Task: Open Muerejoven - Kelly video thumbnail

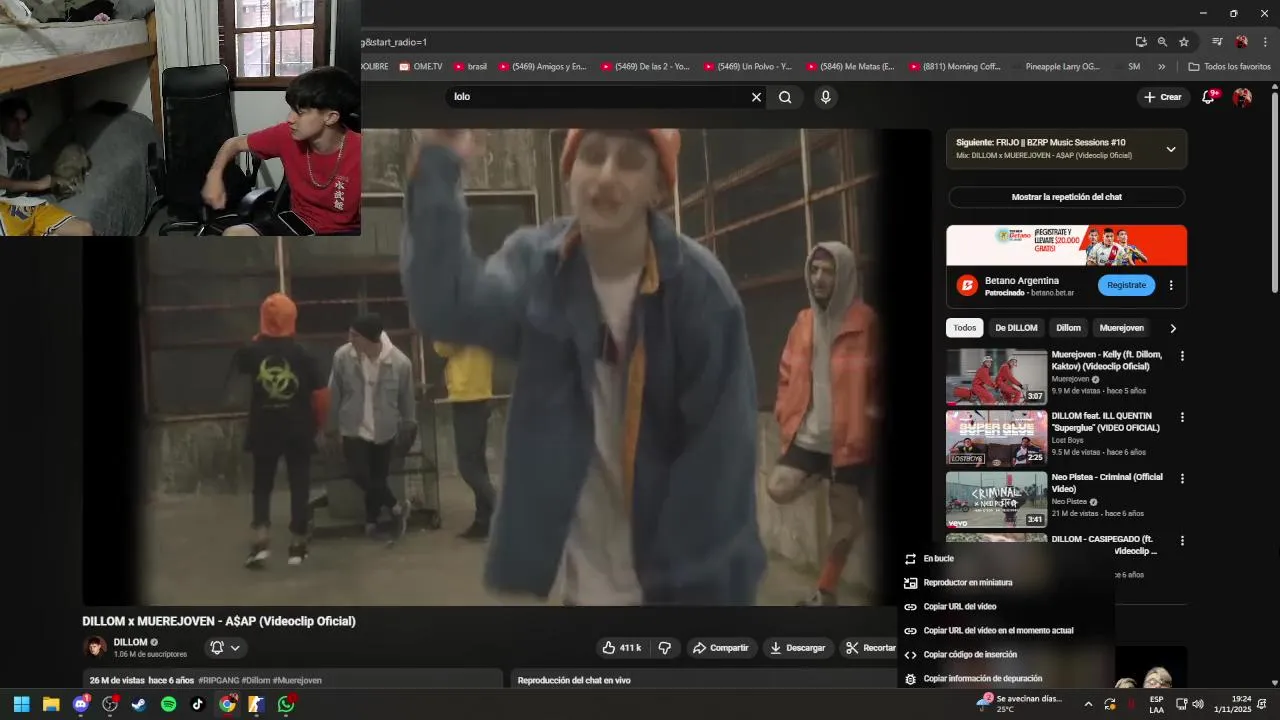Action: point(996,376)
